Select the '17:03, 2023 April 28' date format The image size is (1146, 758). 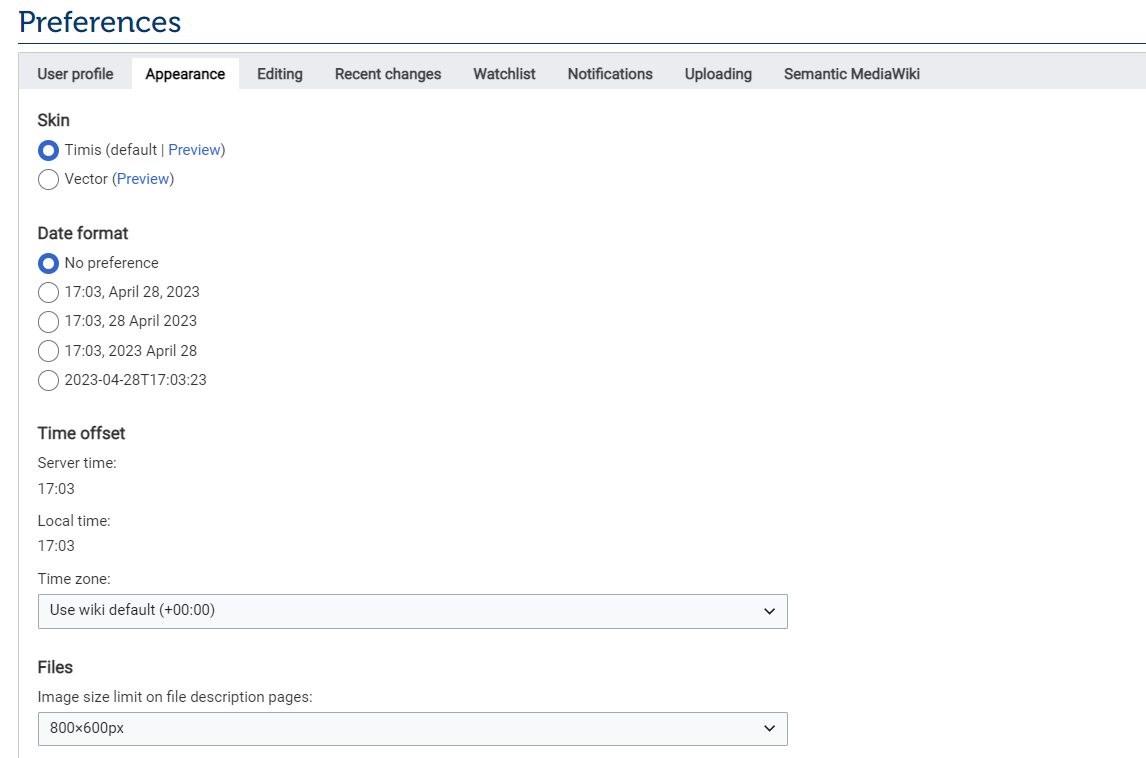point(48,351)
